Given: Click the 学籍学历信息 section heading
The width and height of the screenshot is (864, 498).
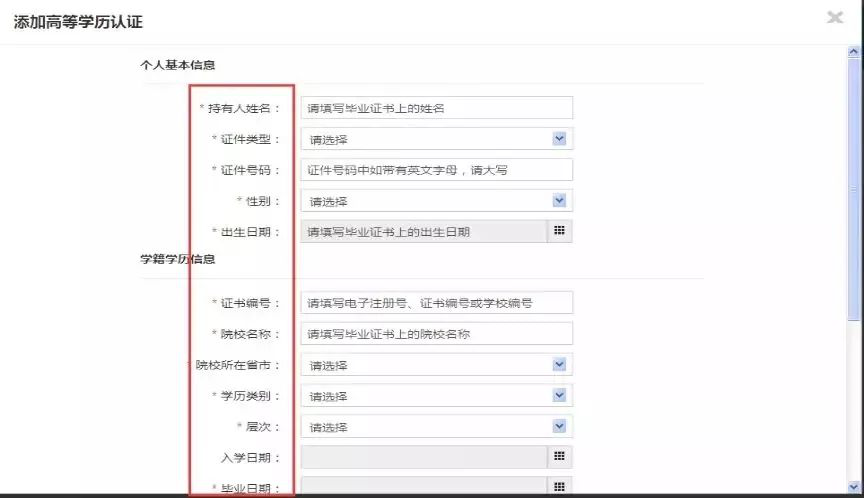Looking at the screenshot, I should point(177,259).
